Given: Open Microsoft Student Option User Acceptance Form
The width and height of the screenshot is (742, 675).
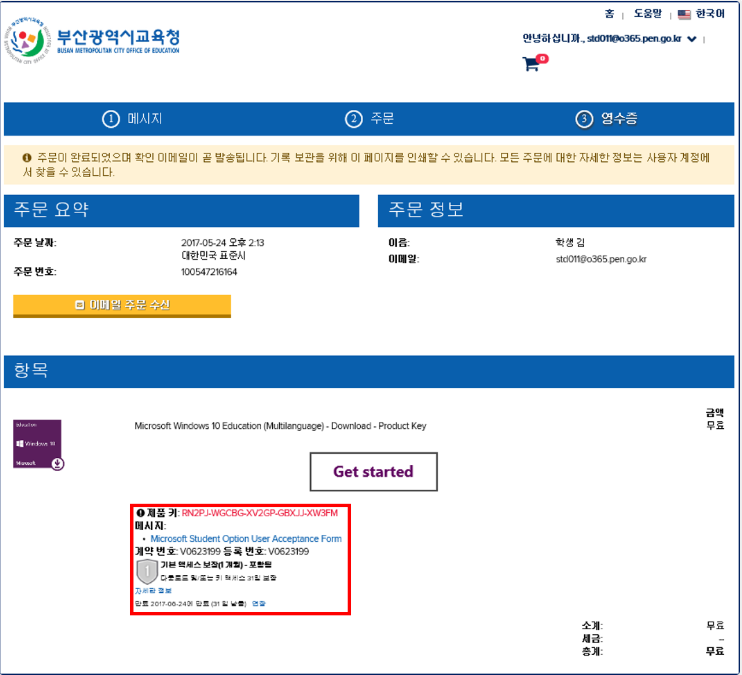Looking at the screenshot, I should 246,539.
